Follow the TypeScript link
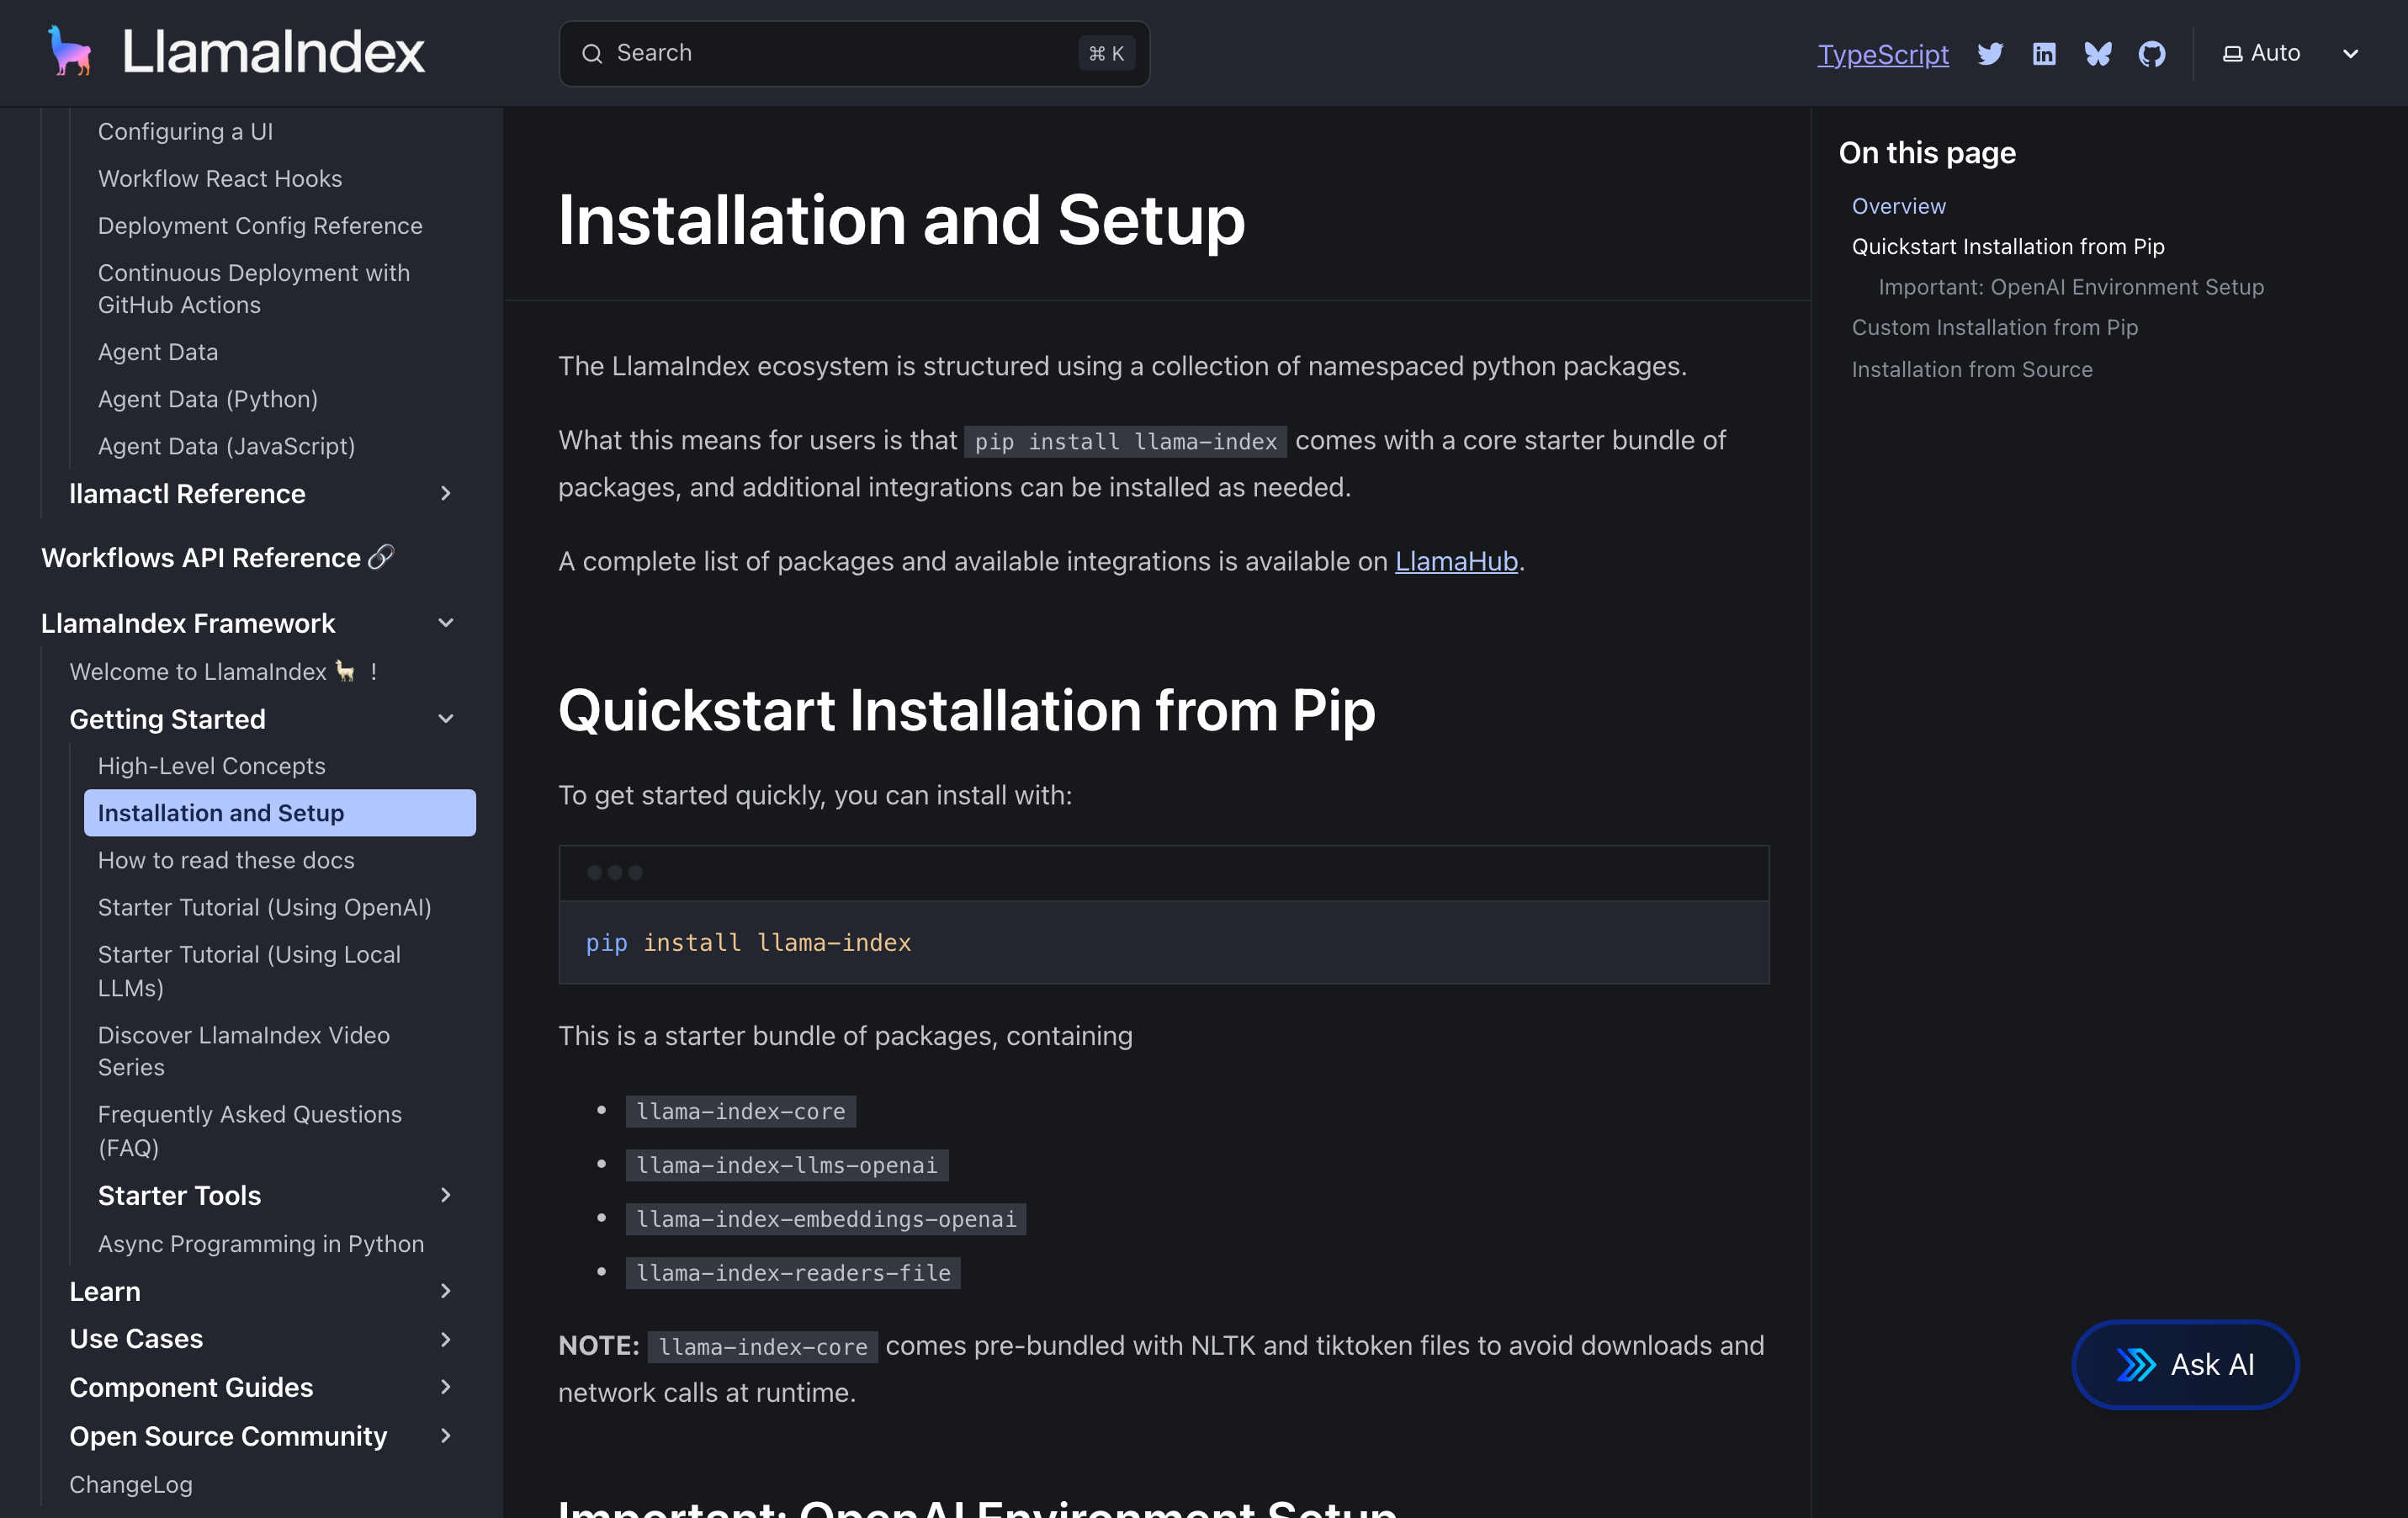The height and width of the screenshot is (1518, 2408). coord(1882,54)
